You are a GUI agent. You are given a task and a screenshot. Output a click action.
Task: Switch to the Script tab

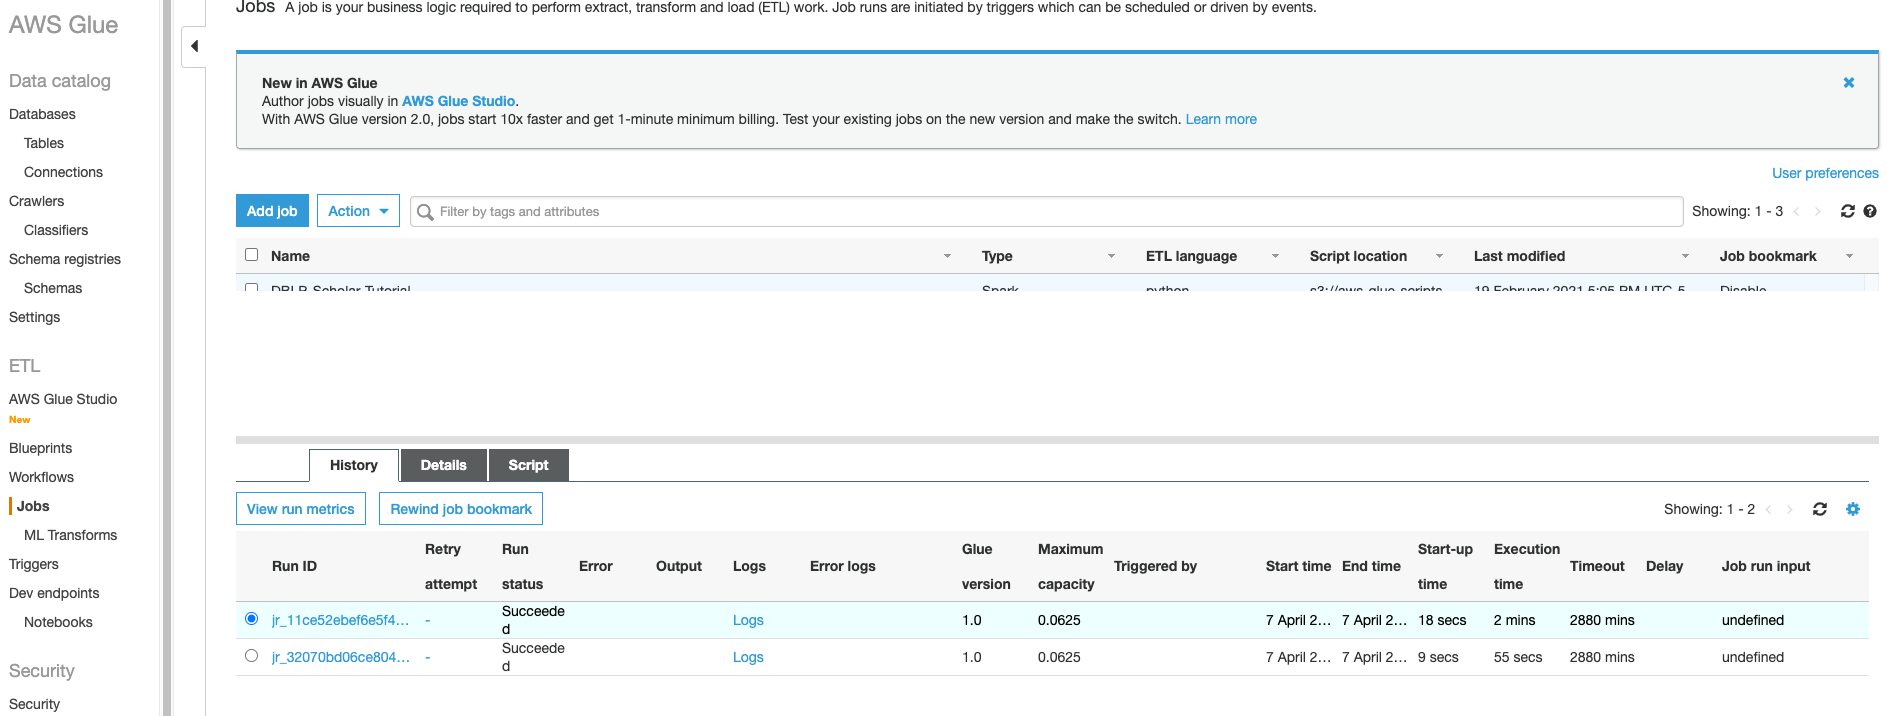tap(528, 465)
